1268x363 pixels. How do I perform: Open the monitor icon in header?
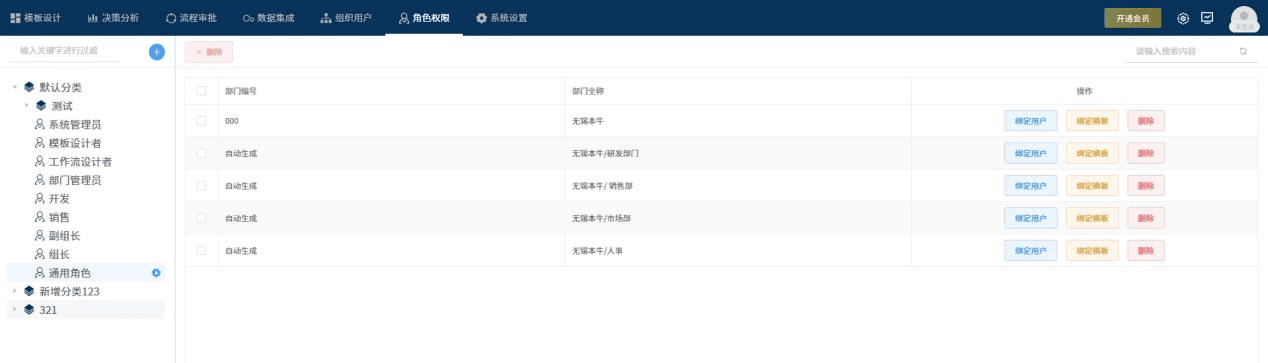pyautogui.click(x=1207, y=18)
